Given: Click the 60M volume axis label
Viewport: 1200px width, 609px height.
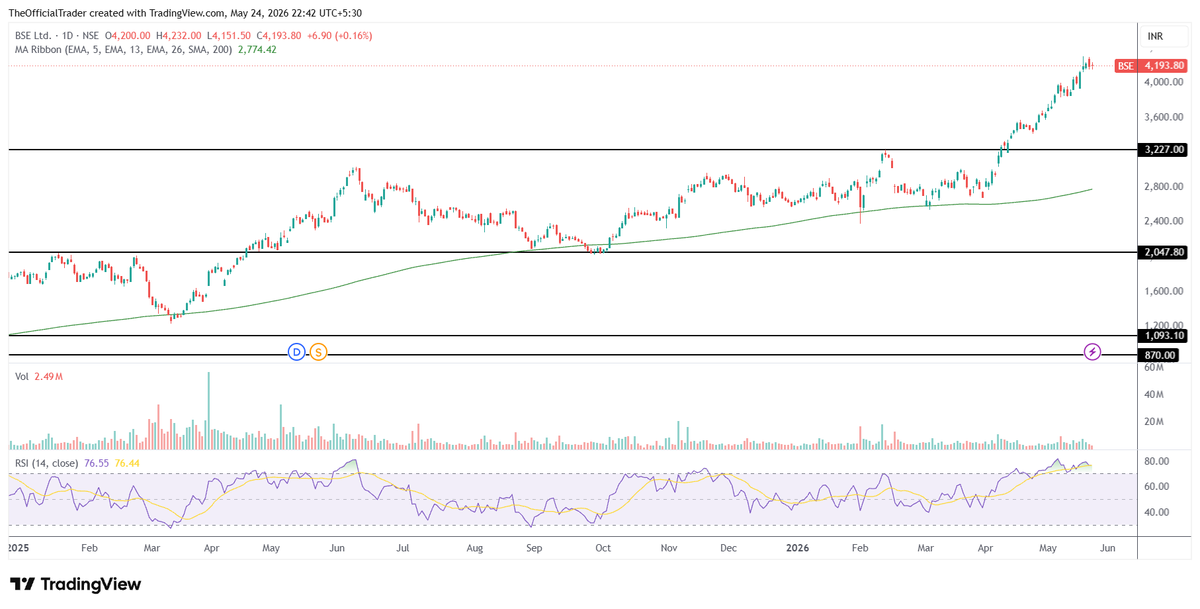Looking at the screenshot, I should point(1154,367).
